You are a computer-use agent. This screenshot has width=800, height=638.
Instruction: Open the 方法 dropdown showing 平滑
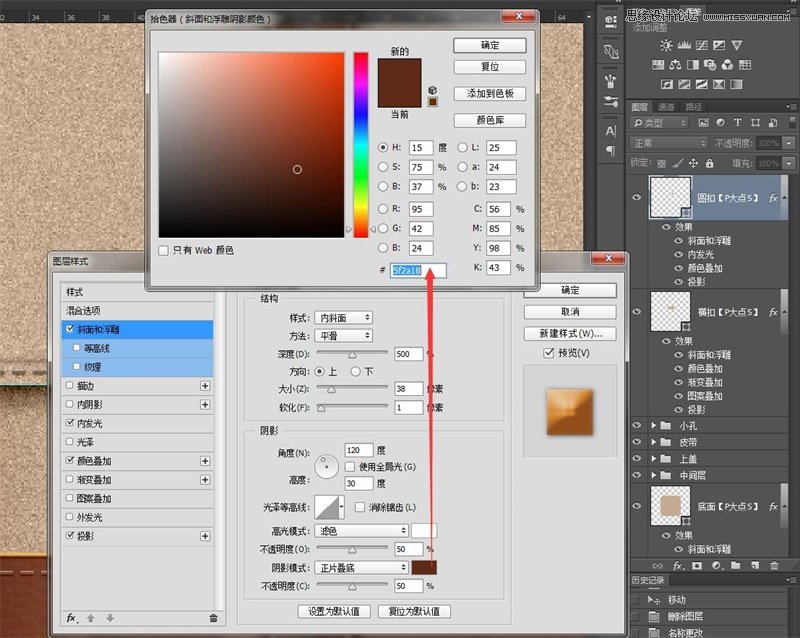click(343, 335)
